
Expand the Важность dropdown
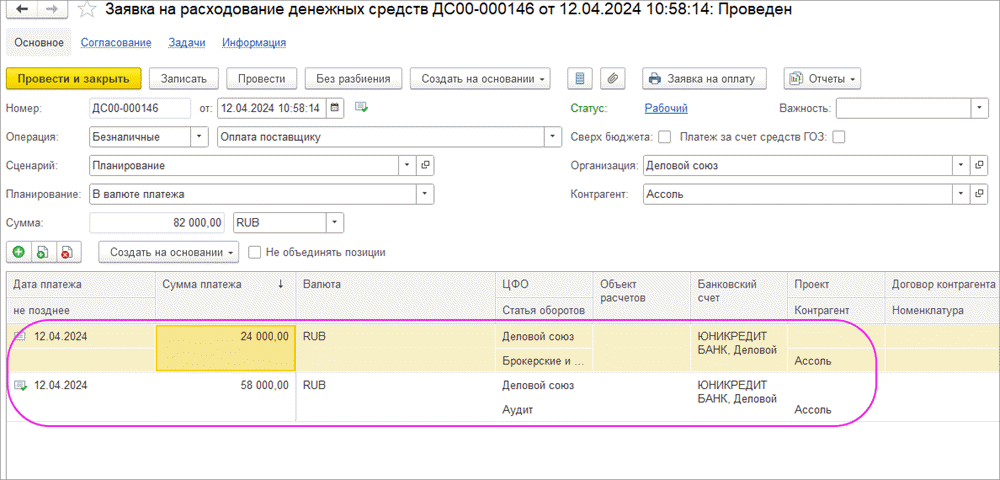click(979, 108)
